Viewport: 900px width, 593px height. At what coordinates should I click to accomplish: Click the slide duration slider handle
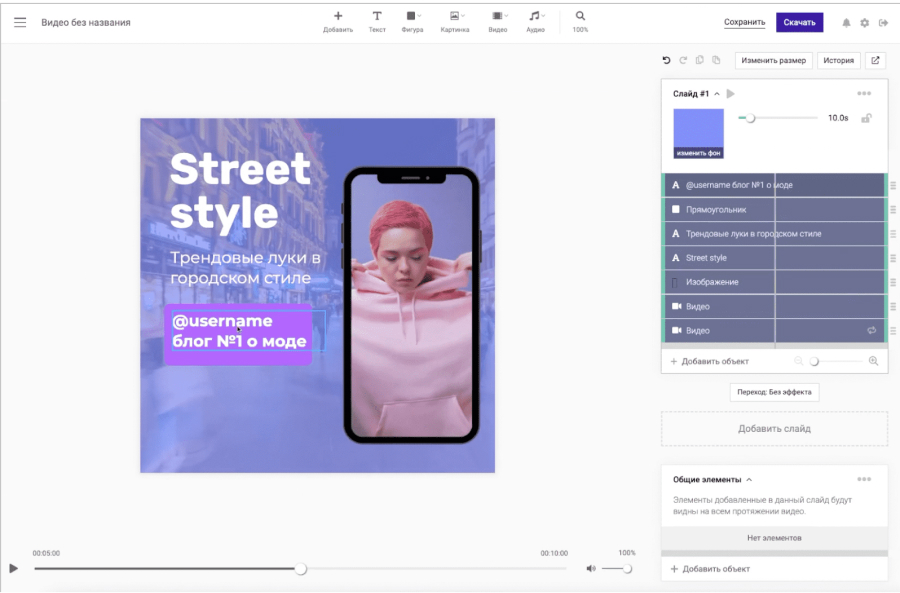tap(750, 118)
